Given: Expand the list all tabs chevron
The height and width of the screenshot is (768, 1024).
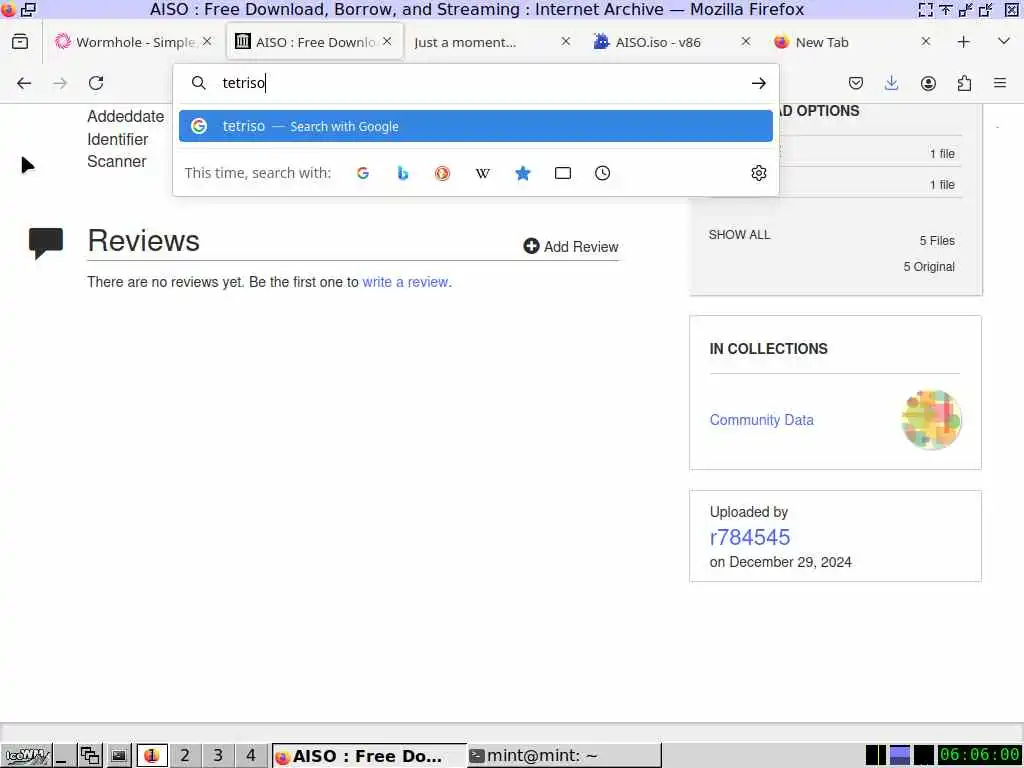Looking at the screenshot, I should tap(1004, 41).
